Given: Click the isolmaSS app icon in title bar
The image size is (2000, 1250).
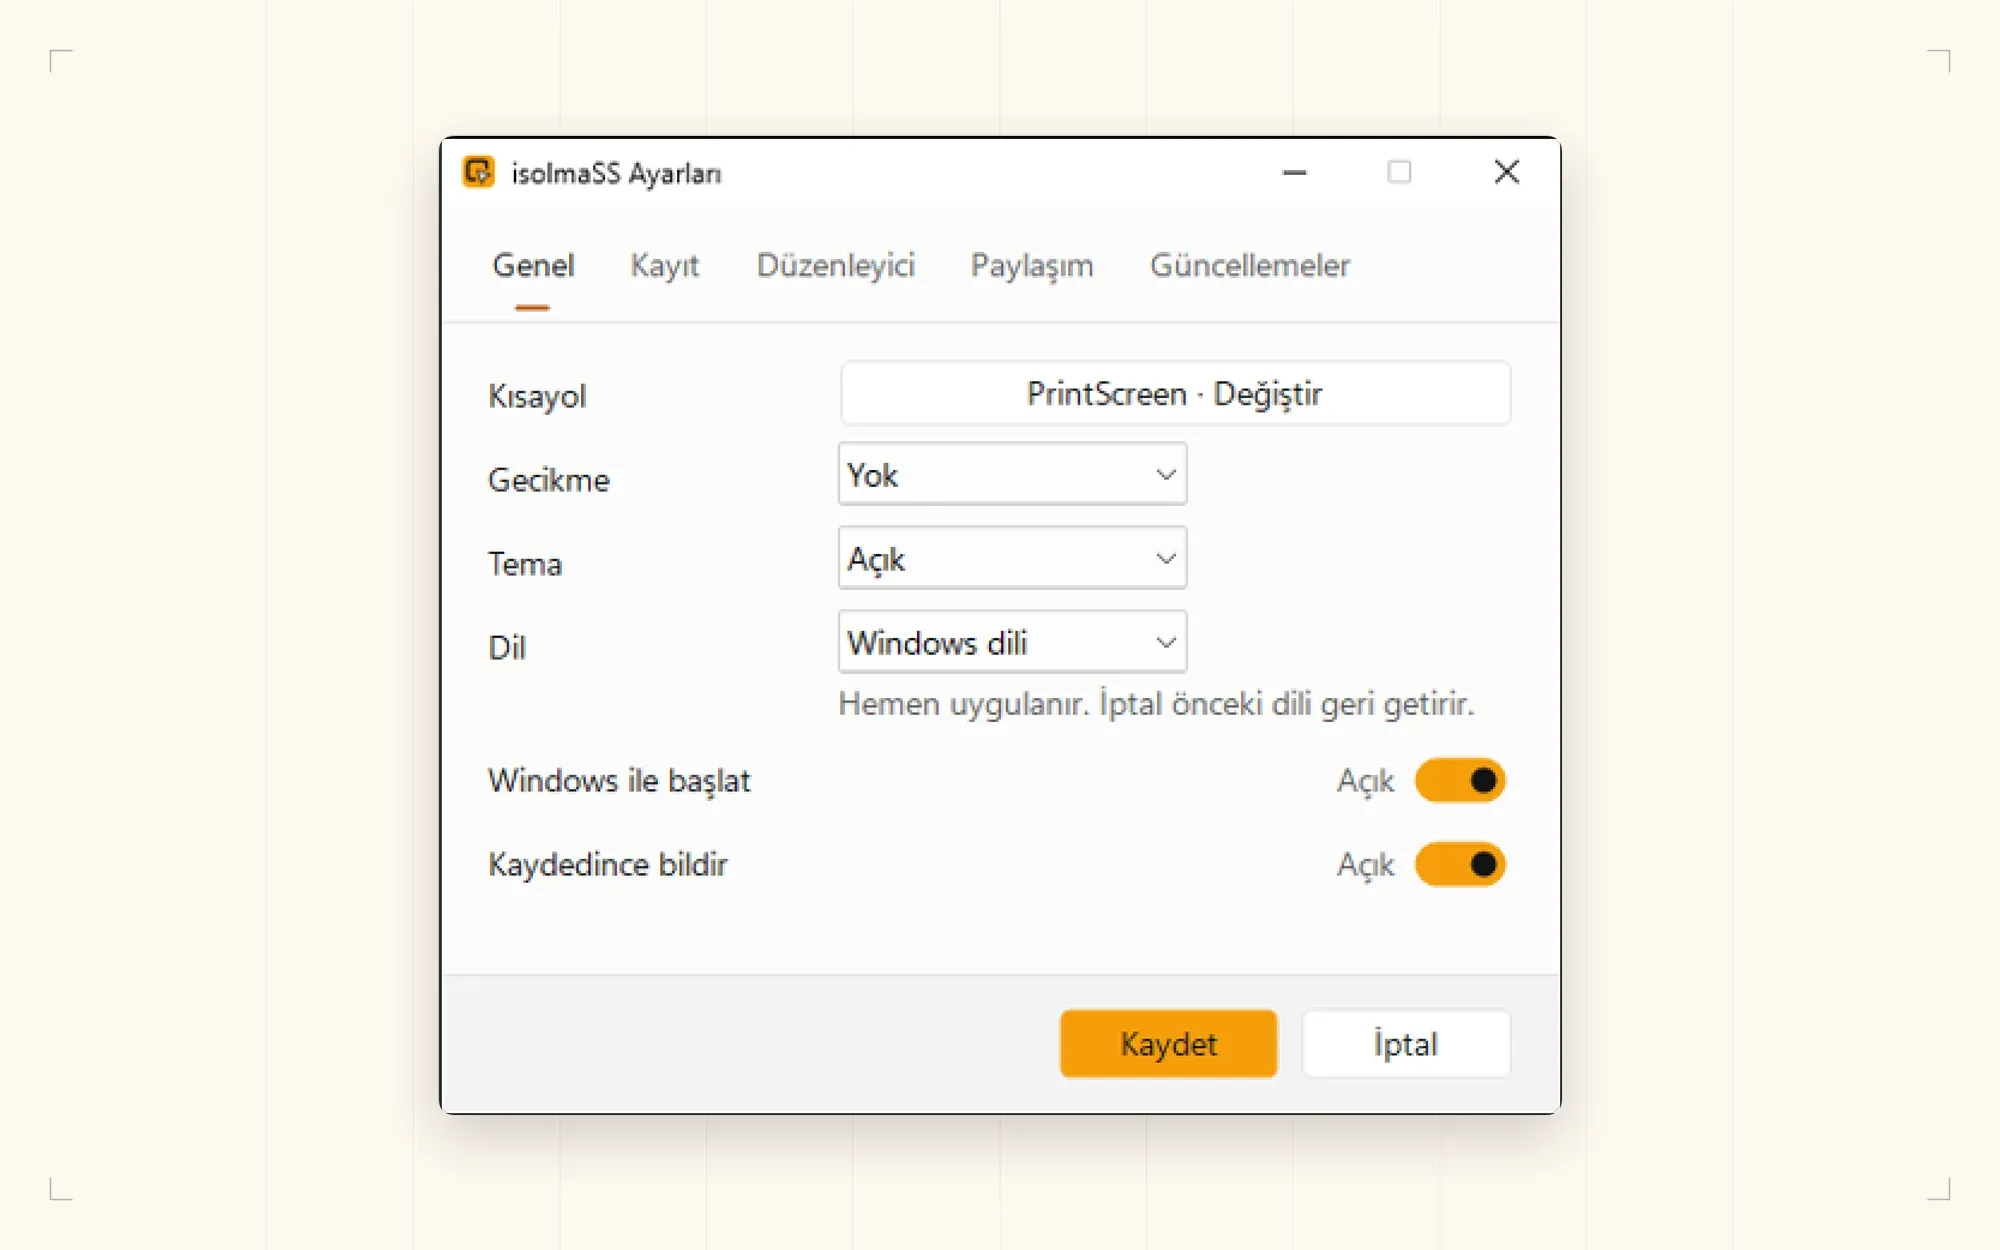Looking at the screenshot, I should [x=478, y=172].
